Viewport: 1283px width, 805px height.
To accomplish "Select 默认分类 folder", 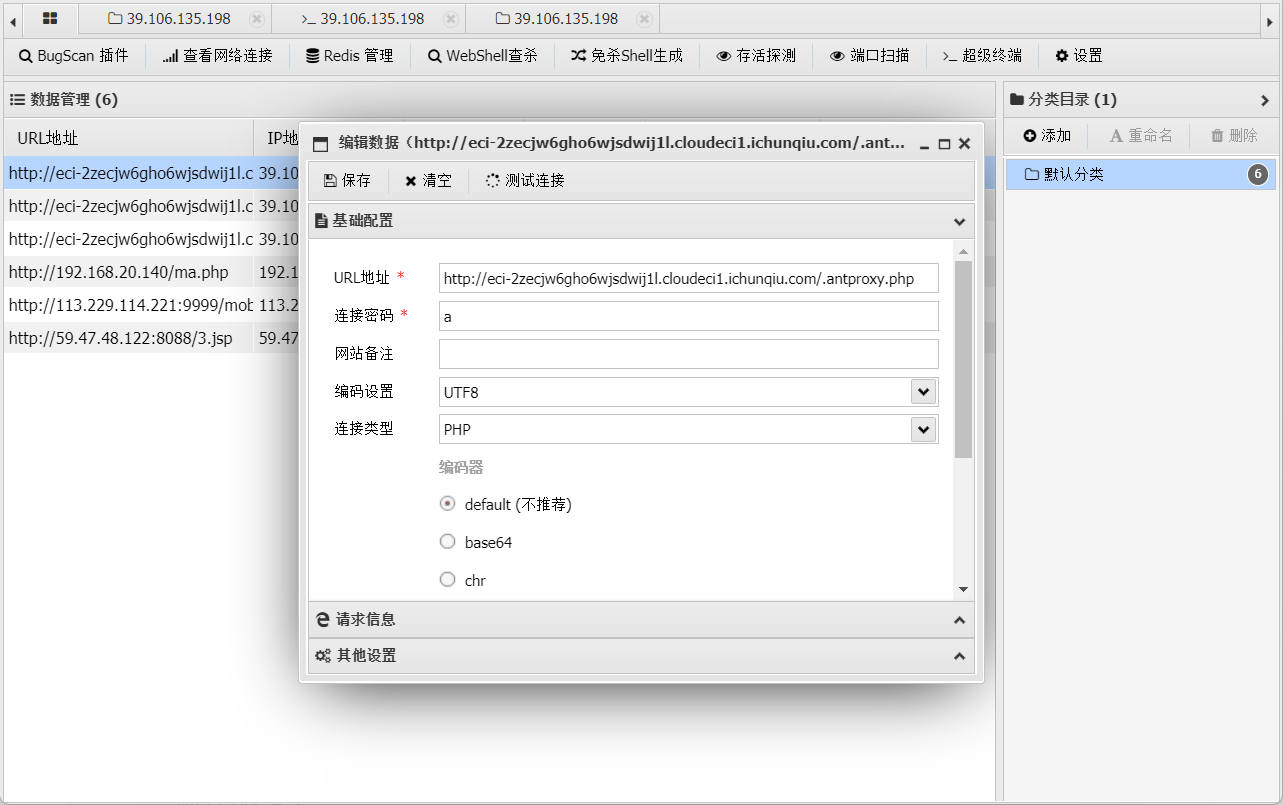I will (1141, 174).
